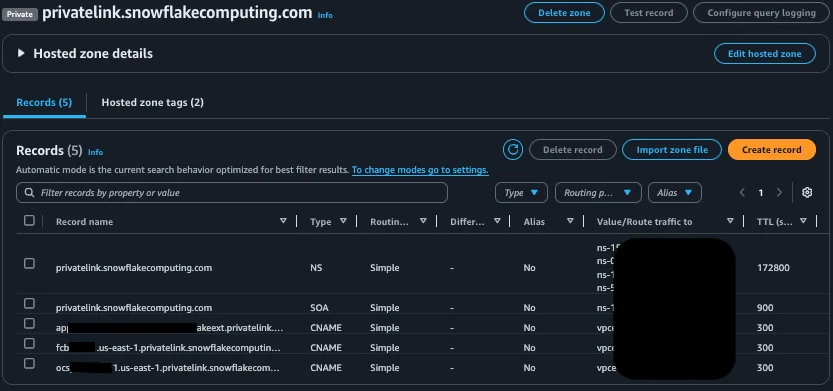
Task: Open Info link beside Records heading
Action: (96, 152)
